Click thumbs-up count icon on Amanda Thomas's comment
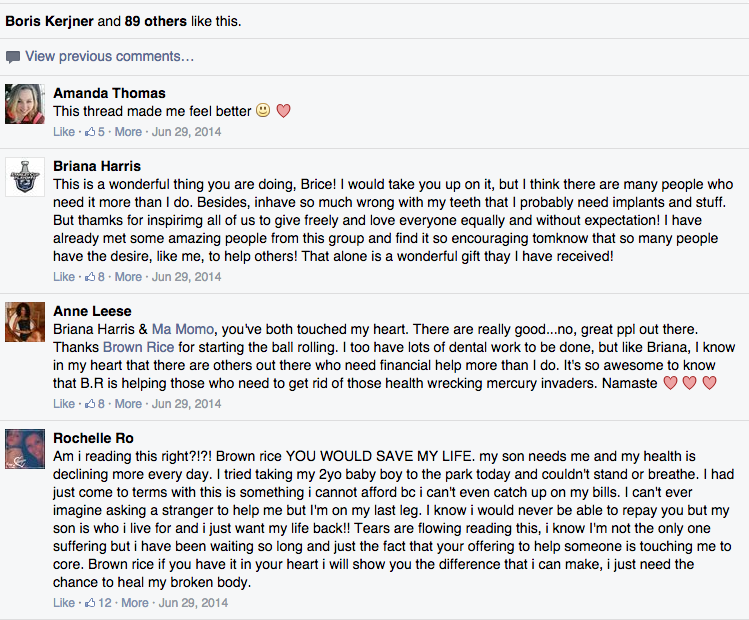 click(89, 132)
